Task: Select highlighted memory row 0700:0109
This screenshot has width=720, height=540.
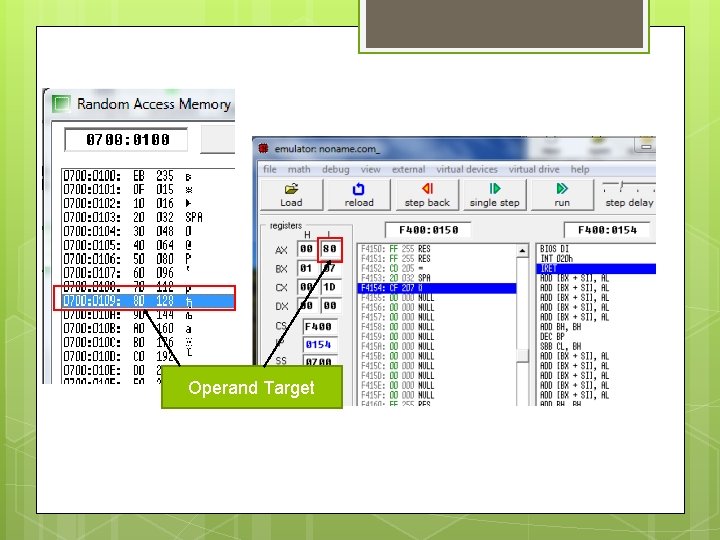Action: point(148,301)
